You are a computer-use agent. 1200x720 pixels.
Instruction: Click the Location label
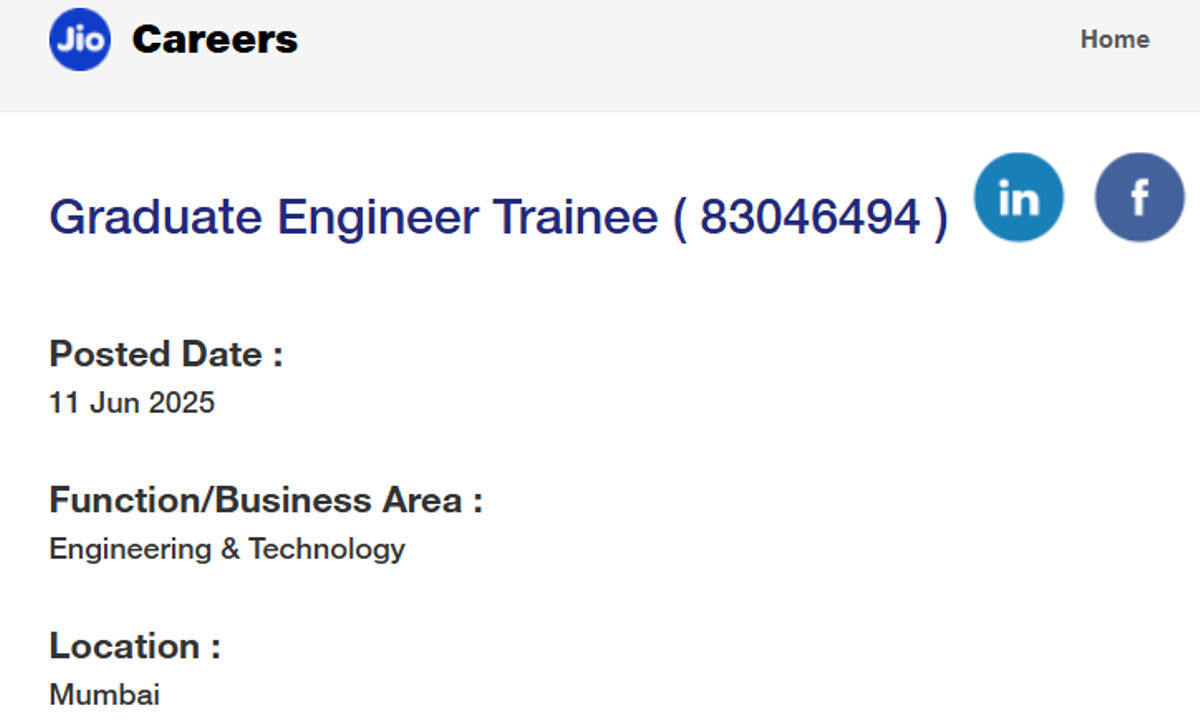tap(135, 646)
